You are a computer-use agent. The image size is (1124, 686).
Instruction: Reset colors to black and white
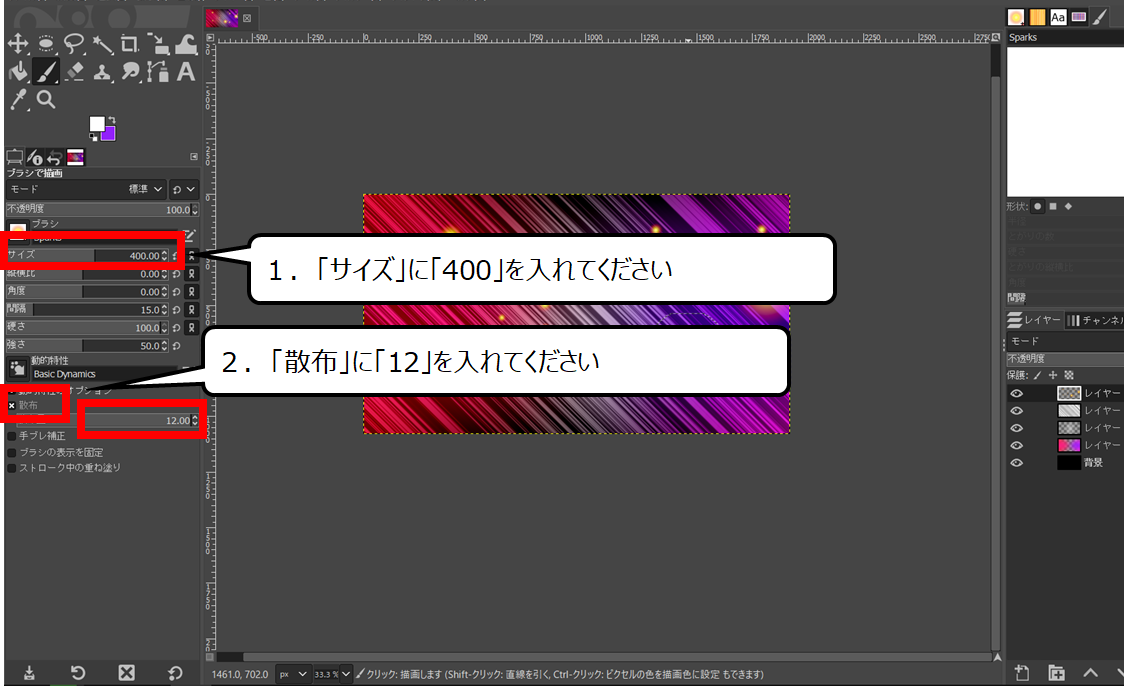pos(93,137)
